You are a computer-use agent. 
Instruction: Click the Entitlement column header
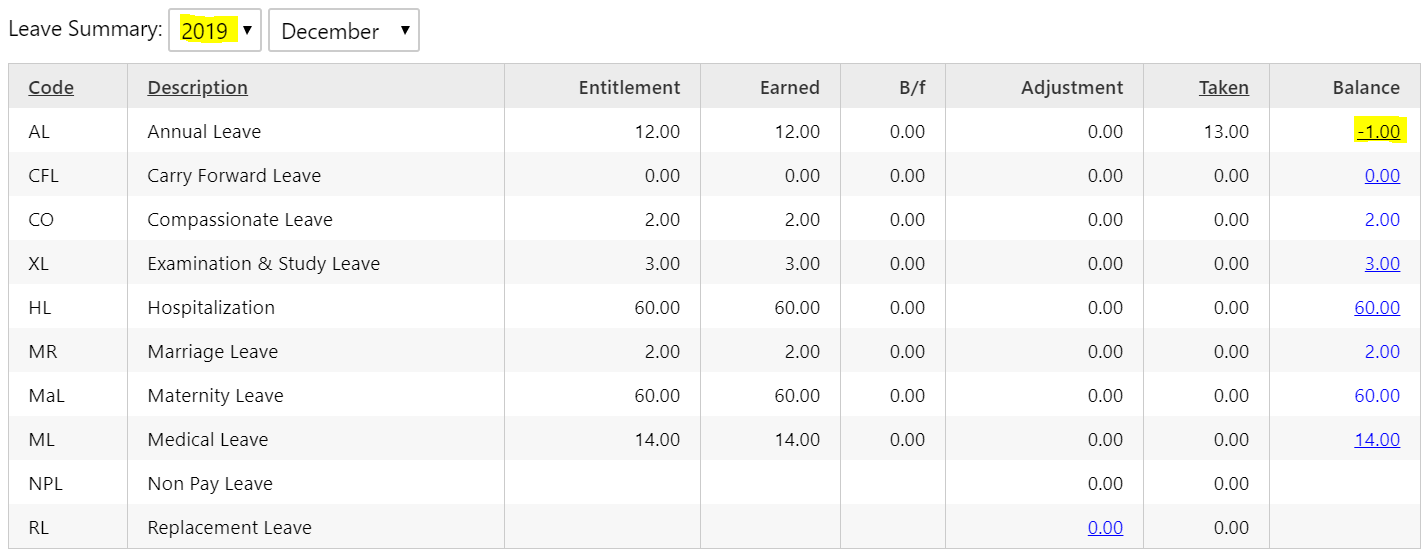(629, 87)
